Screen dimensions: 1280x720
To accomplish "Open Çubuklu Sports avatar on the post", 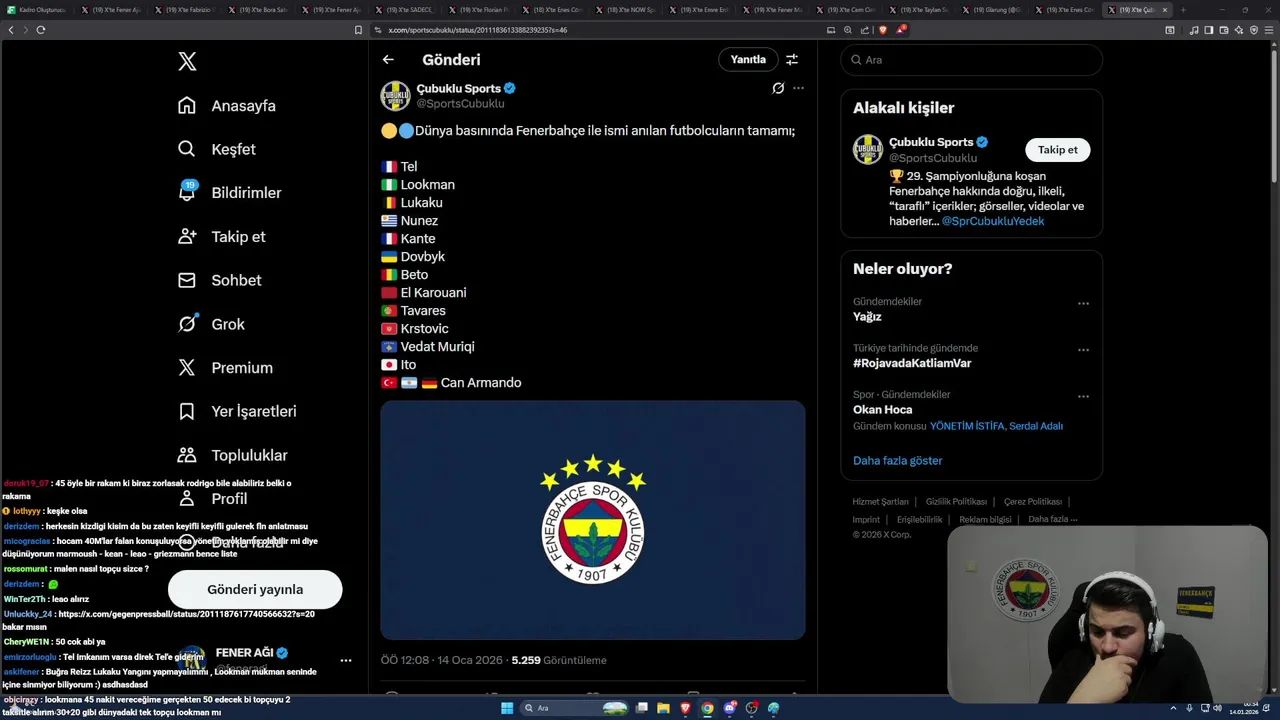I will tap(395, 96).
